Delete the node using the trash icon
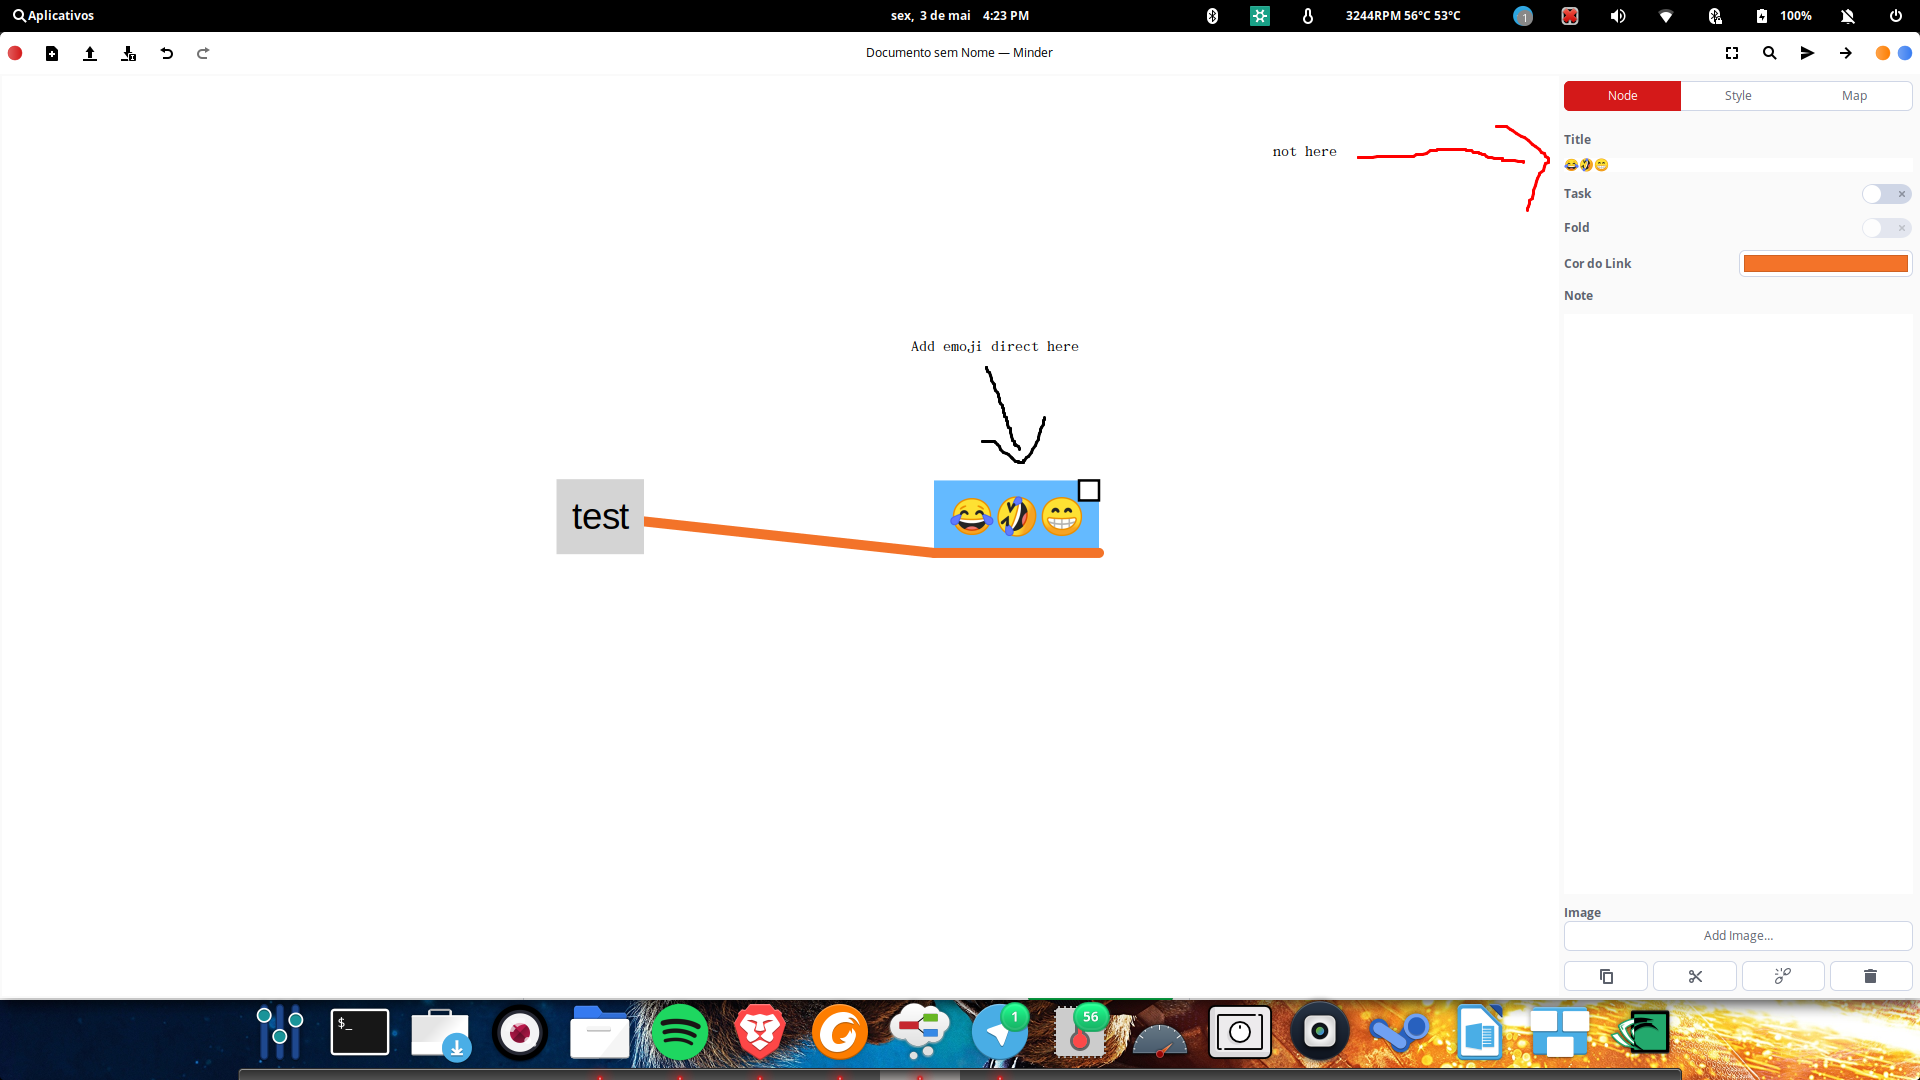Screen dimensions: 1920x1080 1871,975
